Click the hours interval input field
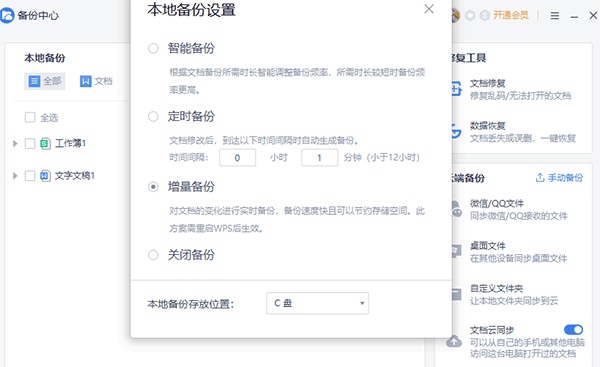This screenshot has height=367, width=600. [x=237, y=158]
